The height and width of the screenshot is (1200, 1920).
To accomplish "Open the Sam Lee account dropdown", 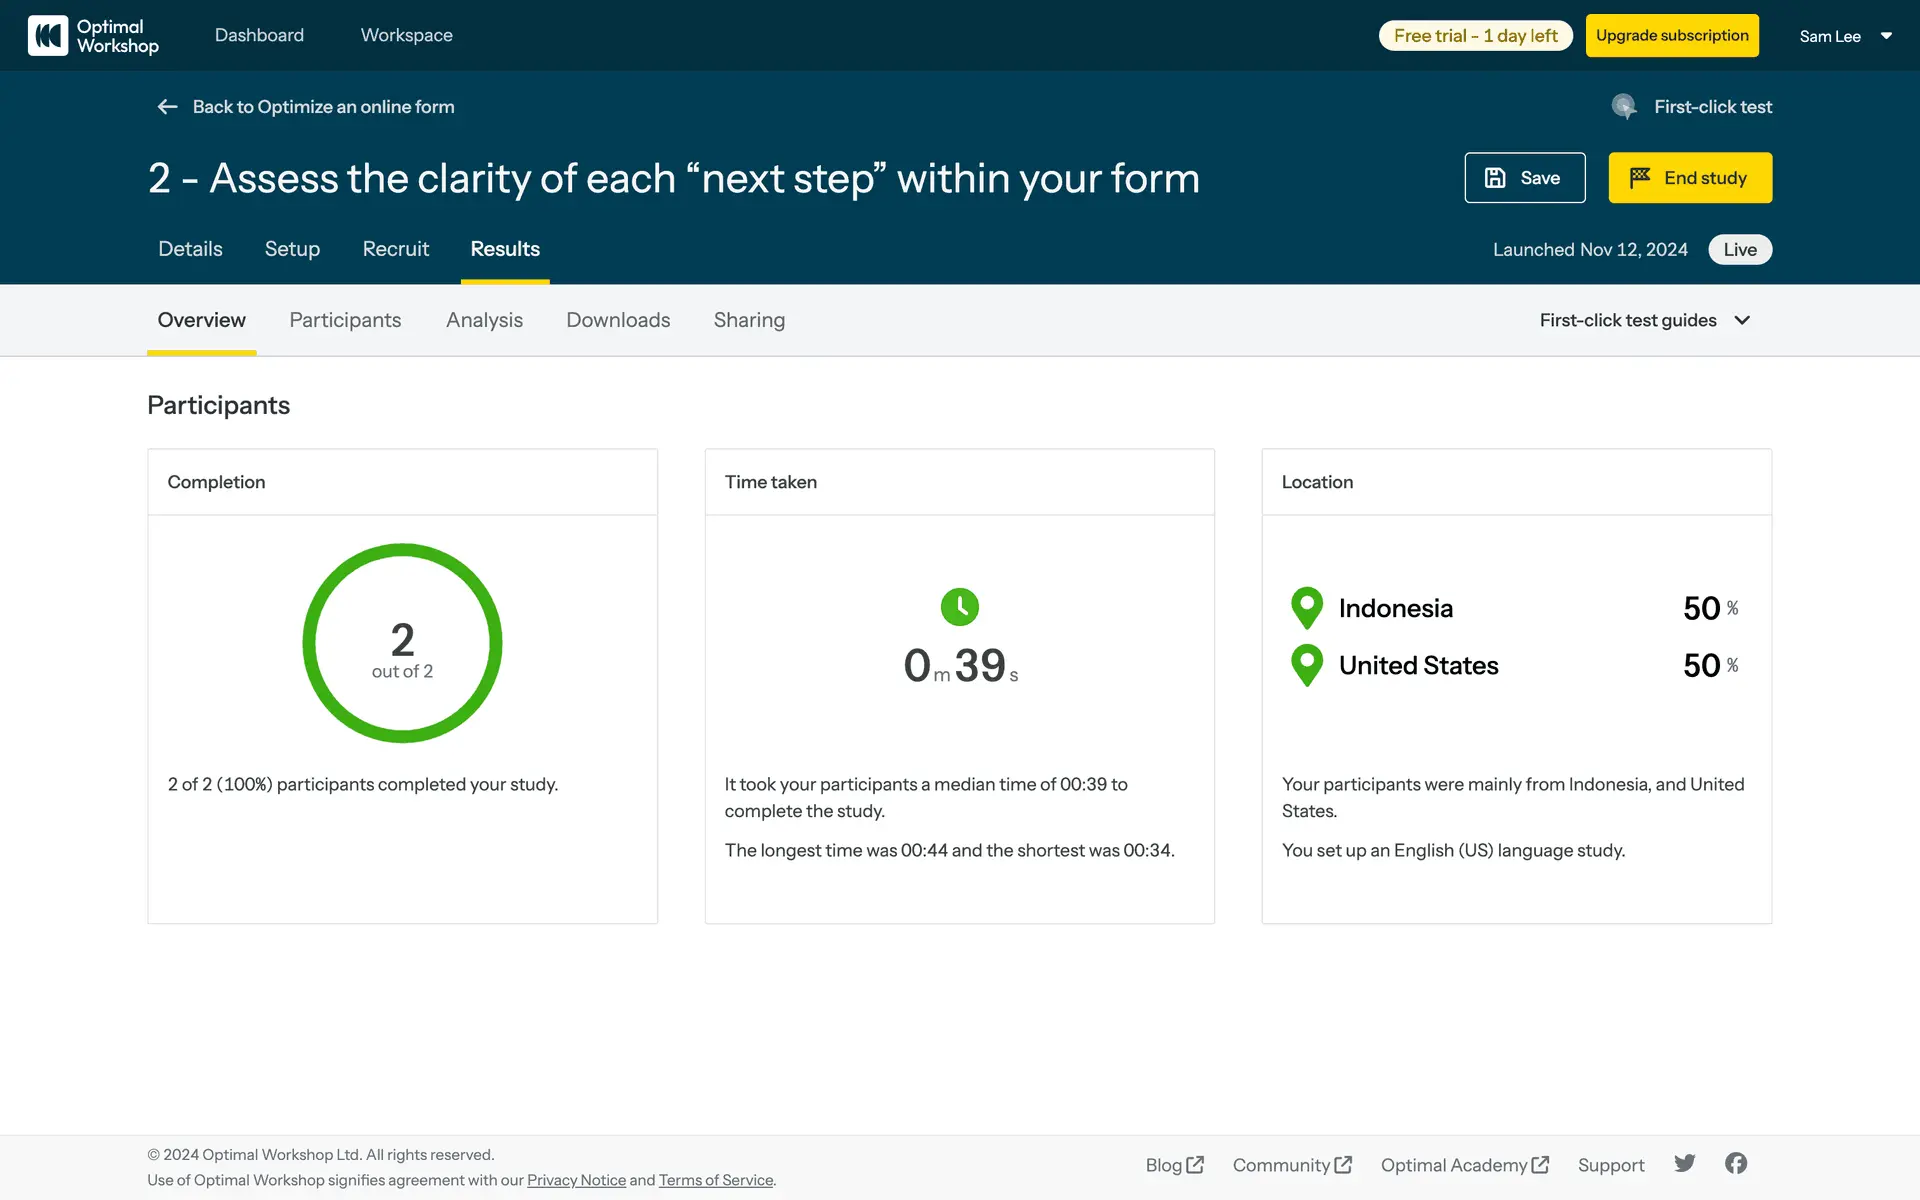I will [x=1845, y=36].
